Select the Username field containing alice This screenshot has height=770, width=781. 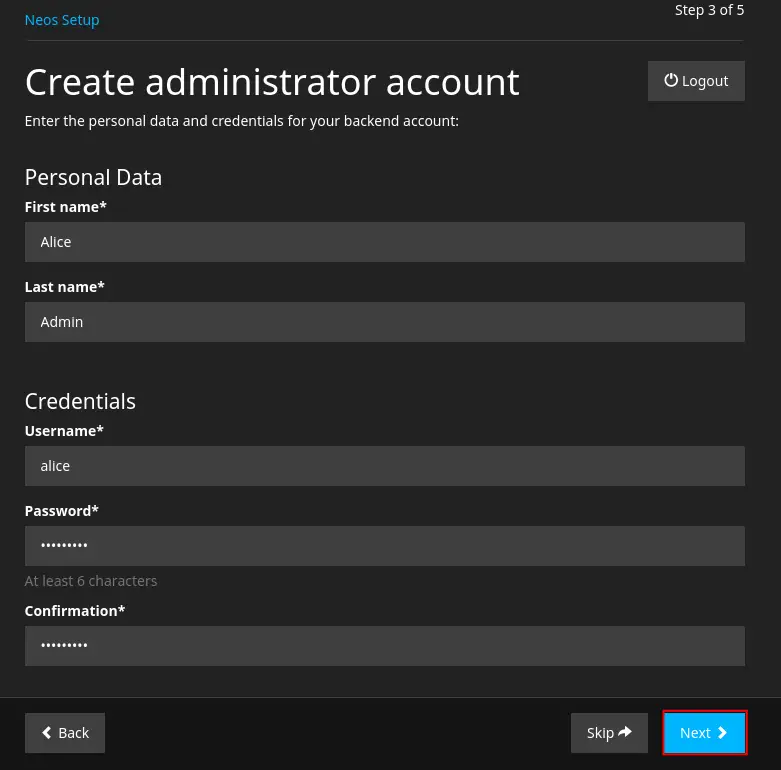[x=385, y=466]
